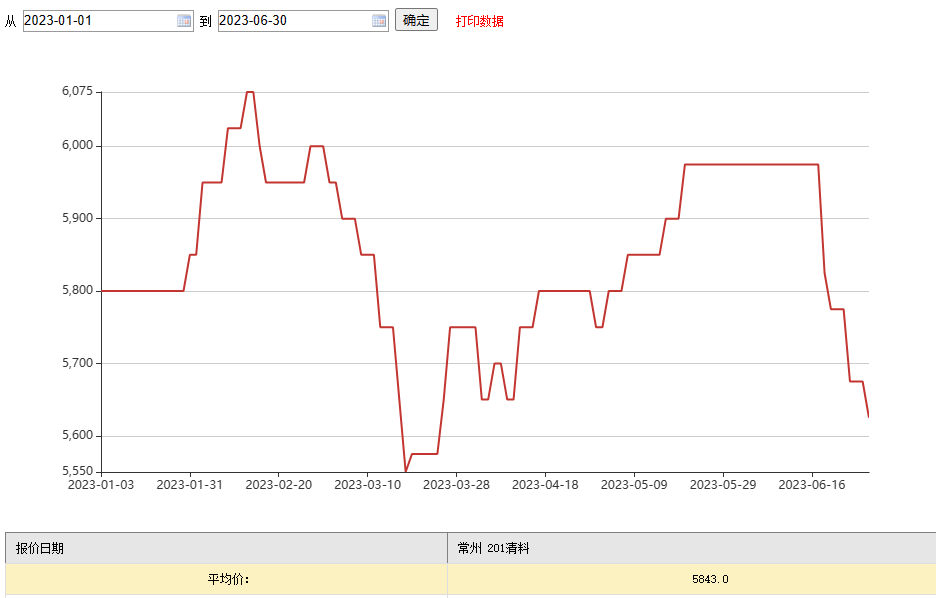
Task: Click the 5,900 y-axis label
Action: pyautogui.click(x=78, y=218)
